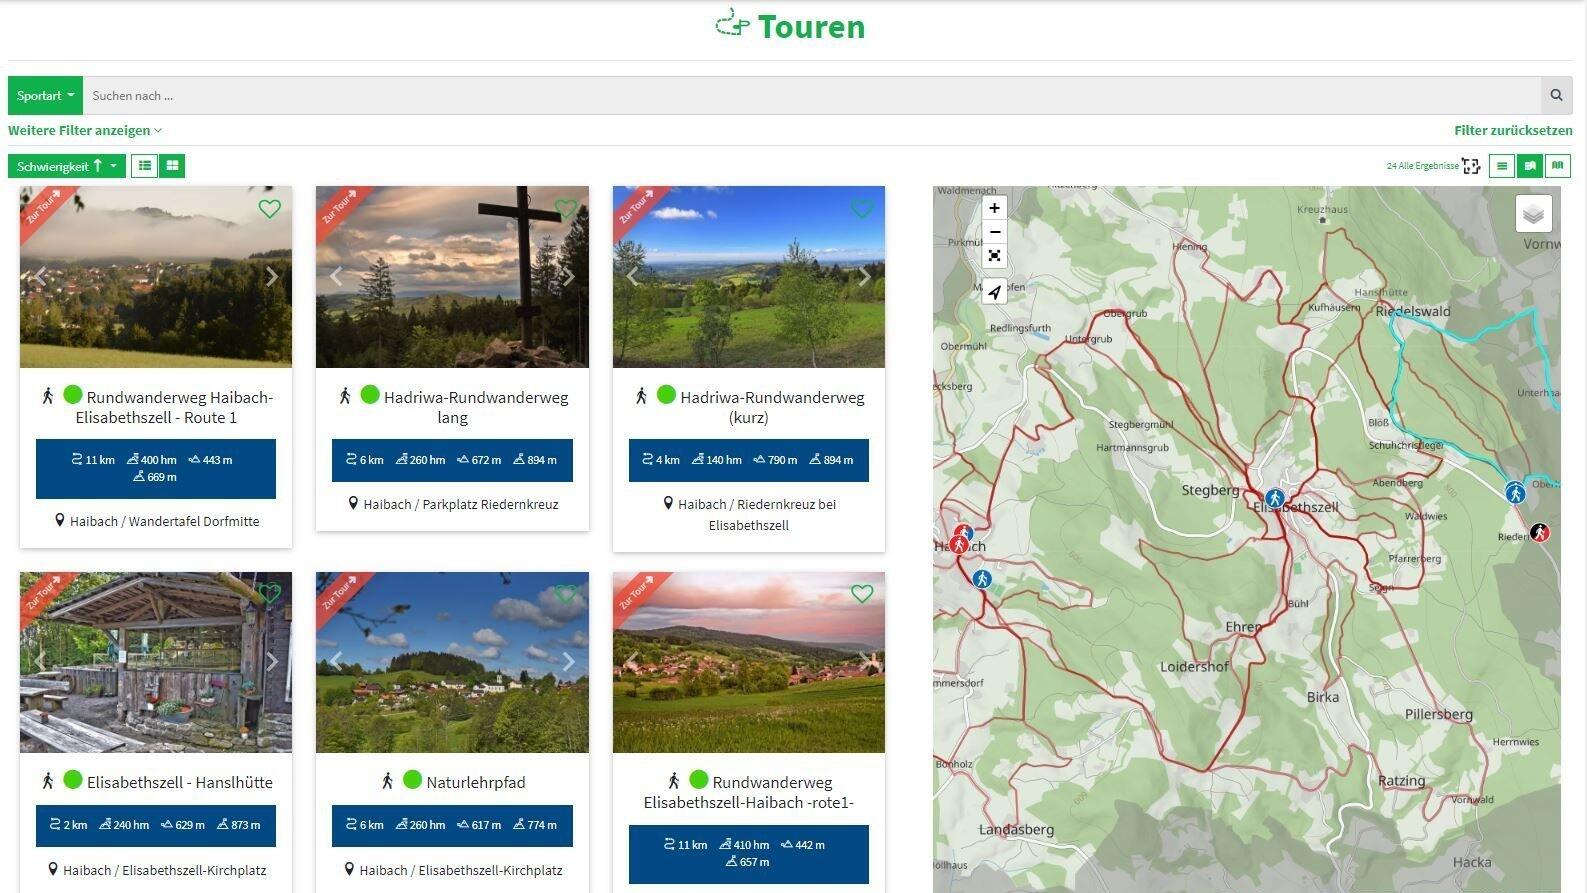Favorite the Rundwanderweg Haibach-Elisabethszell Route 1 tour
The width and height of the screenshot is (1587, 893).
tap(269, 208)
